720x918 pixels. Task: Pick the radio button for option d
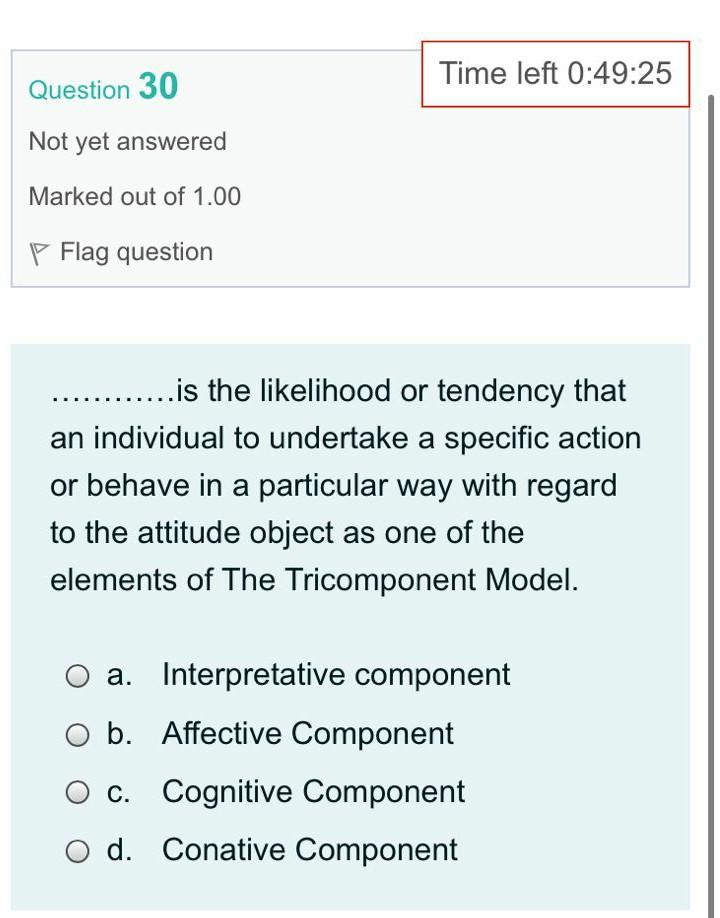tap(78, 852)
